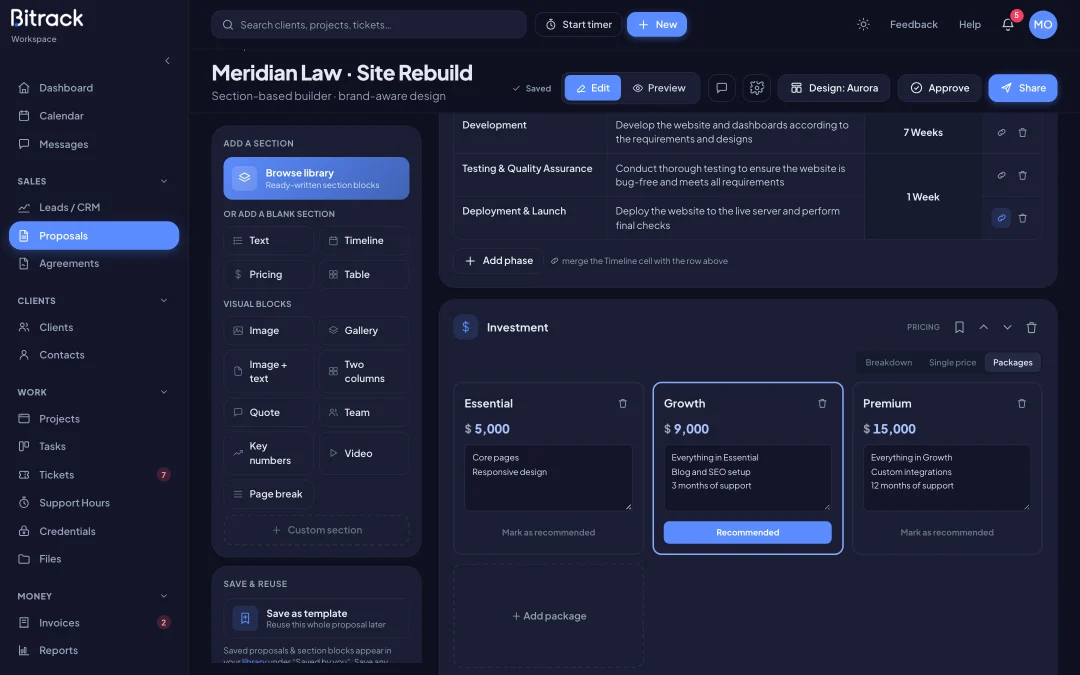Collapse the CLIENTS sidebar group
1080x675 pixels.
coord(164,300)
